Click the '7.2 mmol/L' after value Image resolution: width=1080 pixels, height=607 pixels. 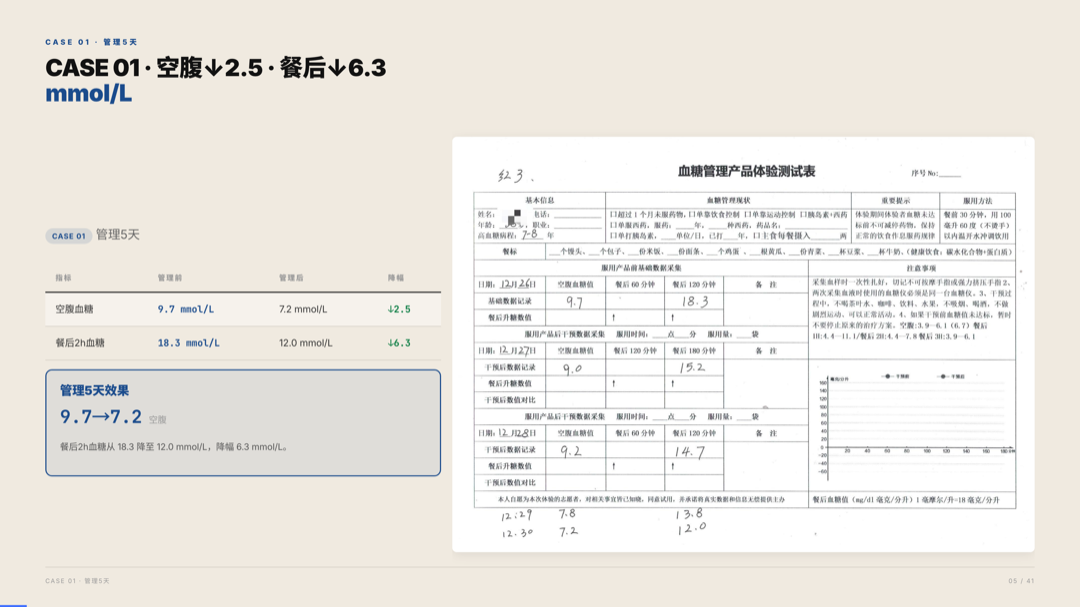click(x=303, y=309)
